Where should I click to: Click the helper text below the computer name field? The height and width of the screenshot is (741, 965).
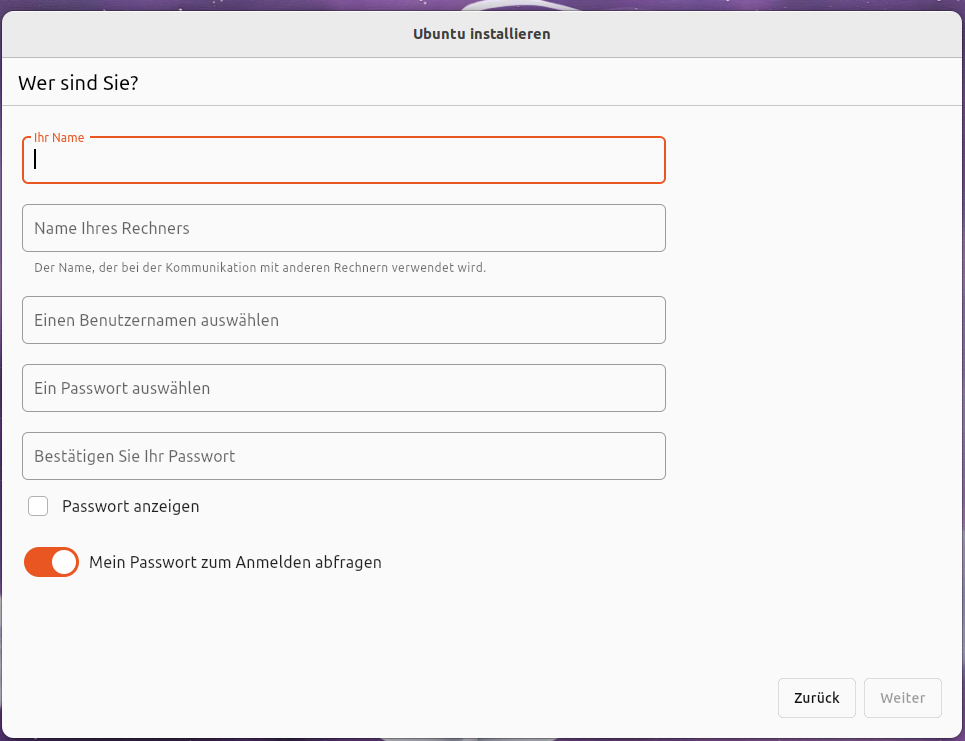point(260,268)
